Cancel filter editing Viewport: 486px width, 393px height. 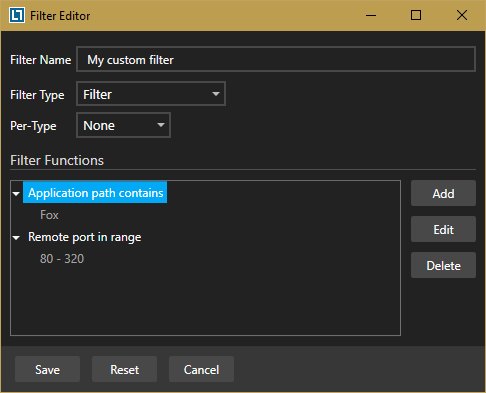coord(201,369)
